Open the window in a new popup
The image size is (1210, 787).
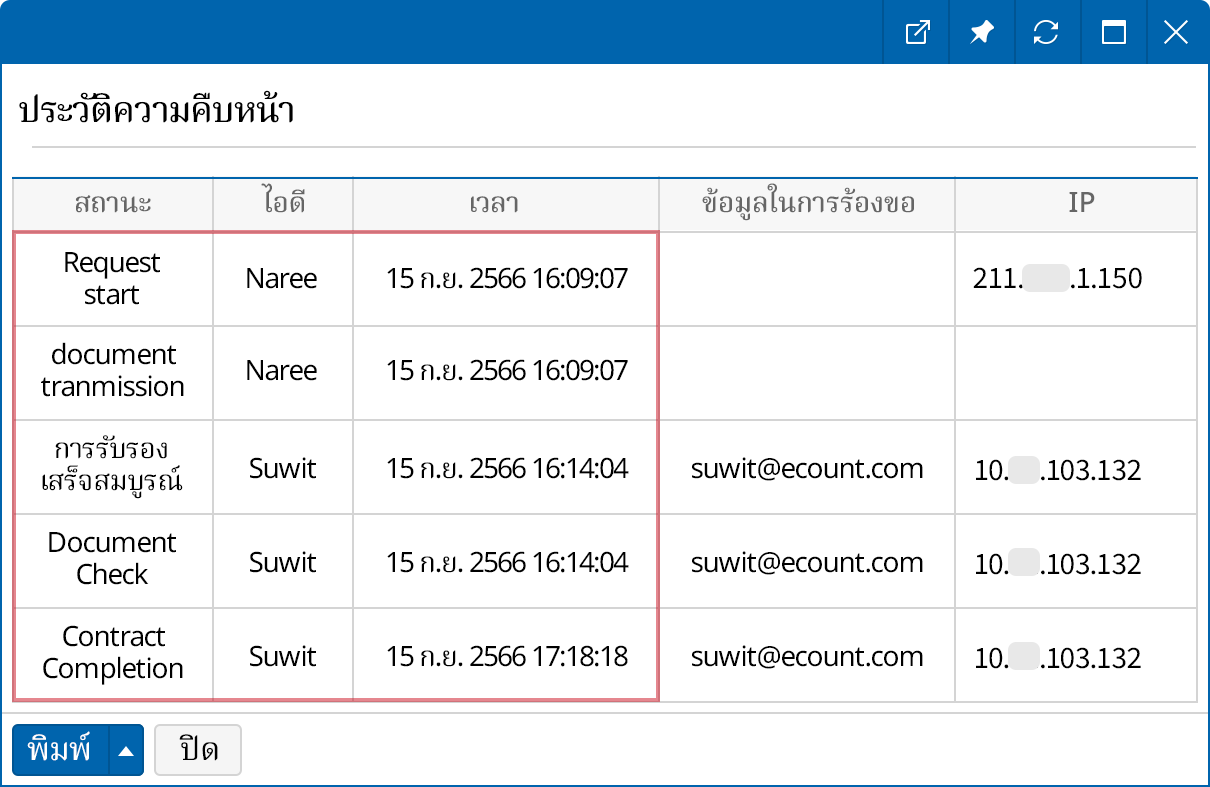916,33
